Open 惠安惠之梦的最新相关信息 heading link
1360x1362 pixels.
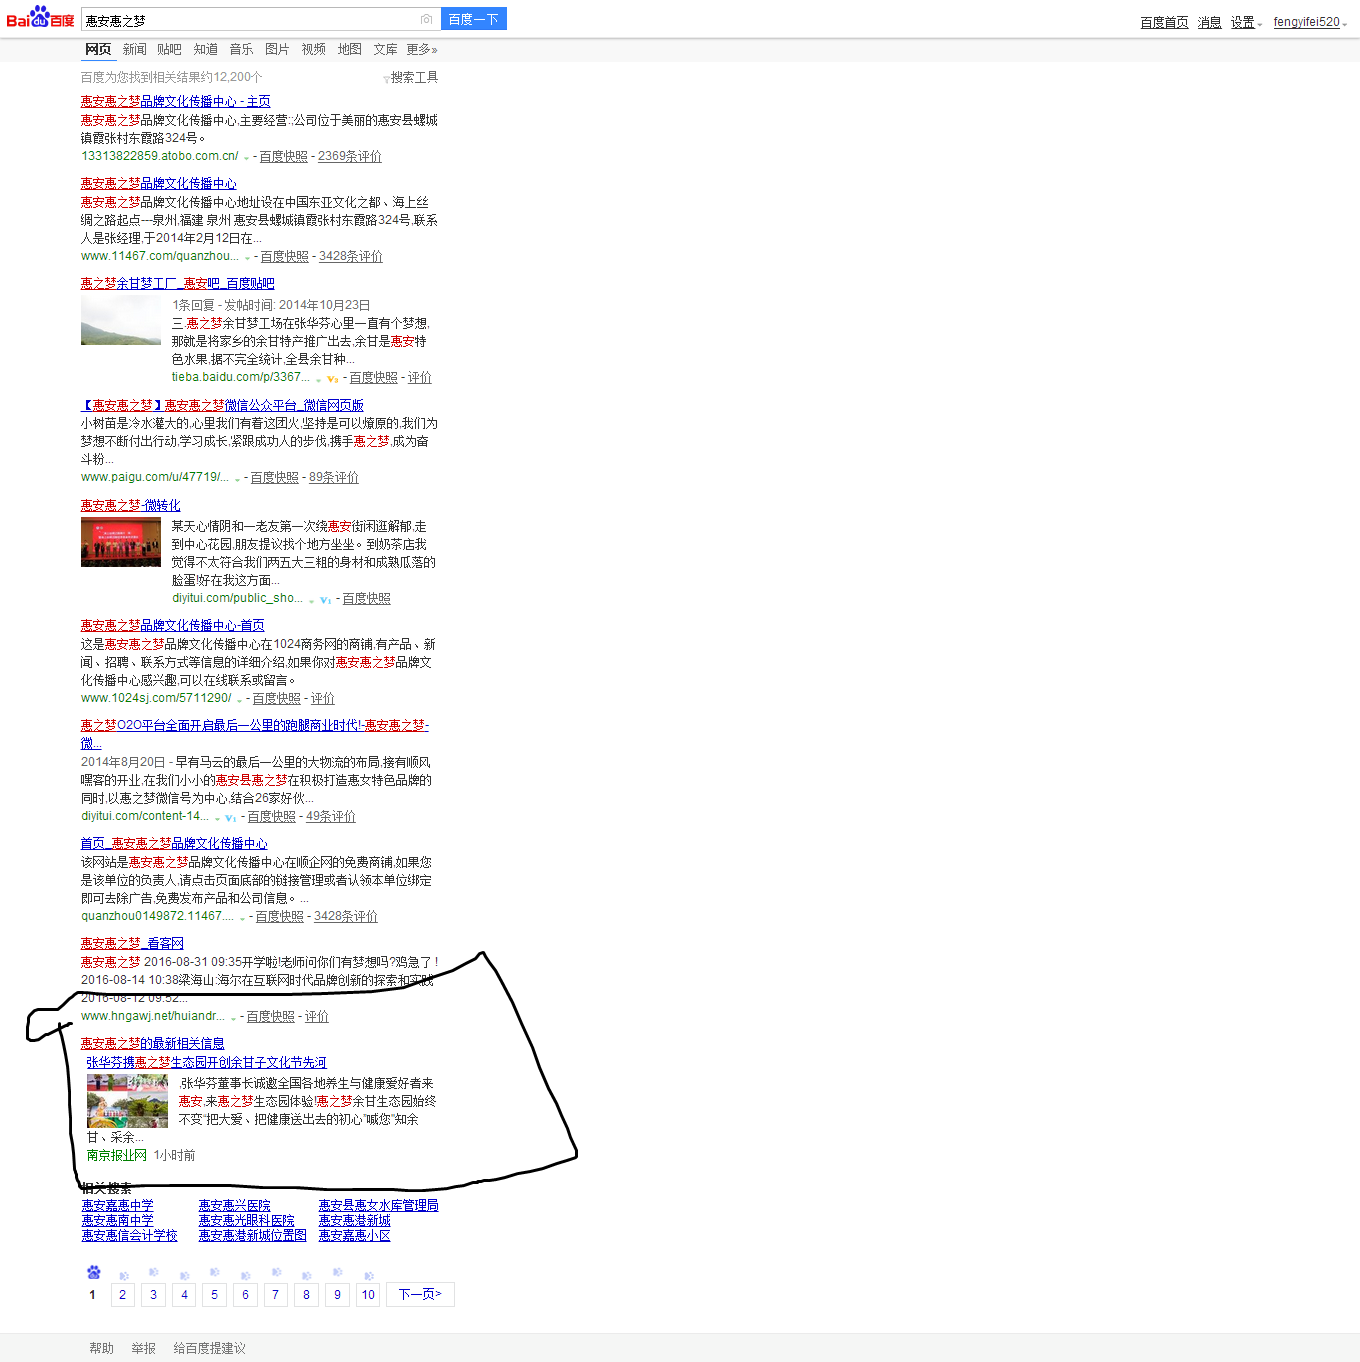[x=153, y=1044]
